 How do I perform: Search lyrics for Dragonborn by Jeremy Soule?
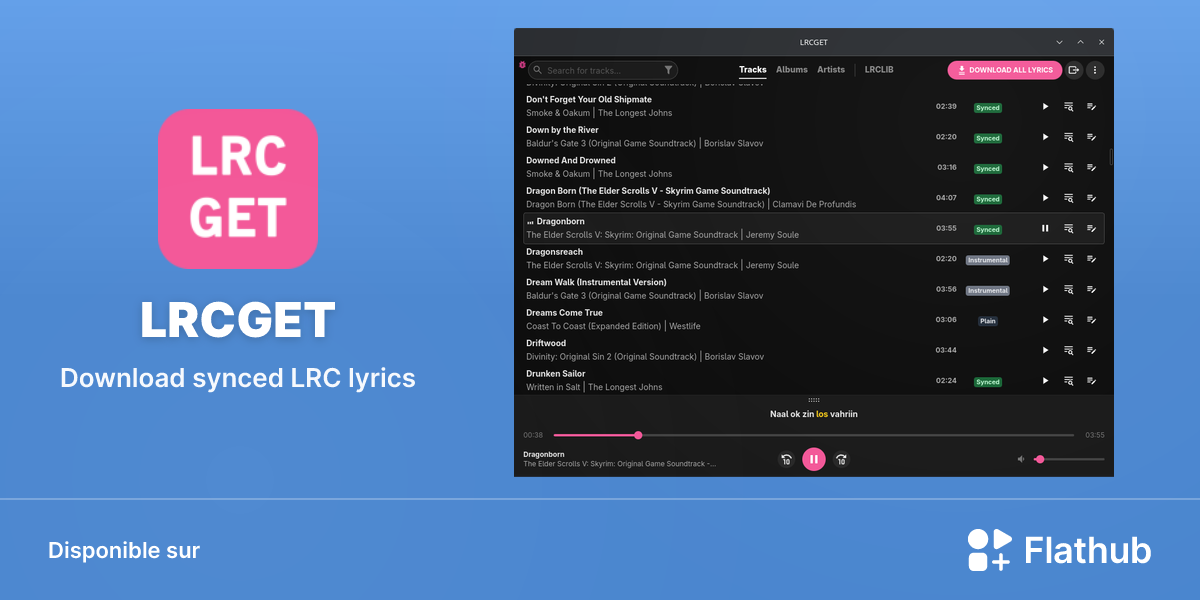pos(1069,228)
